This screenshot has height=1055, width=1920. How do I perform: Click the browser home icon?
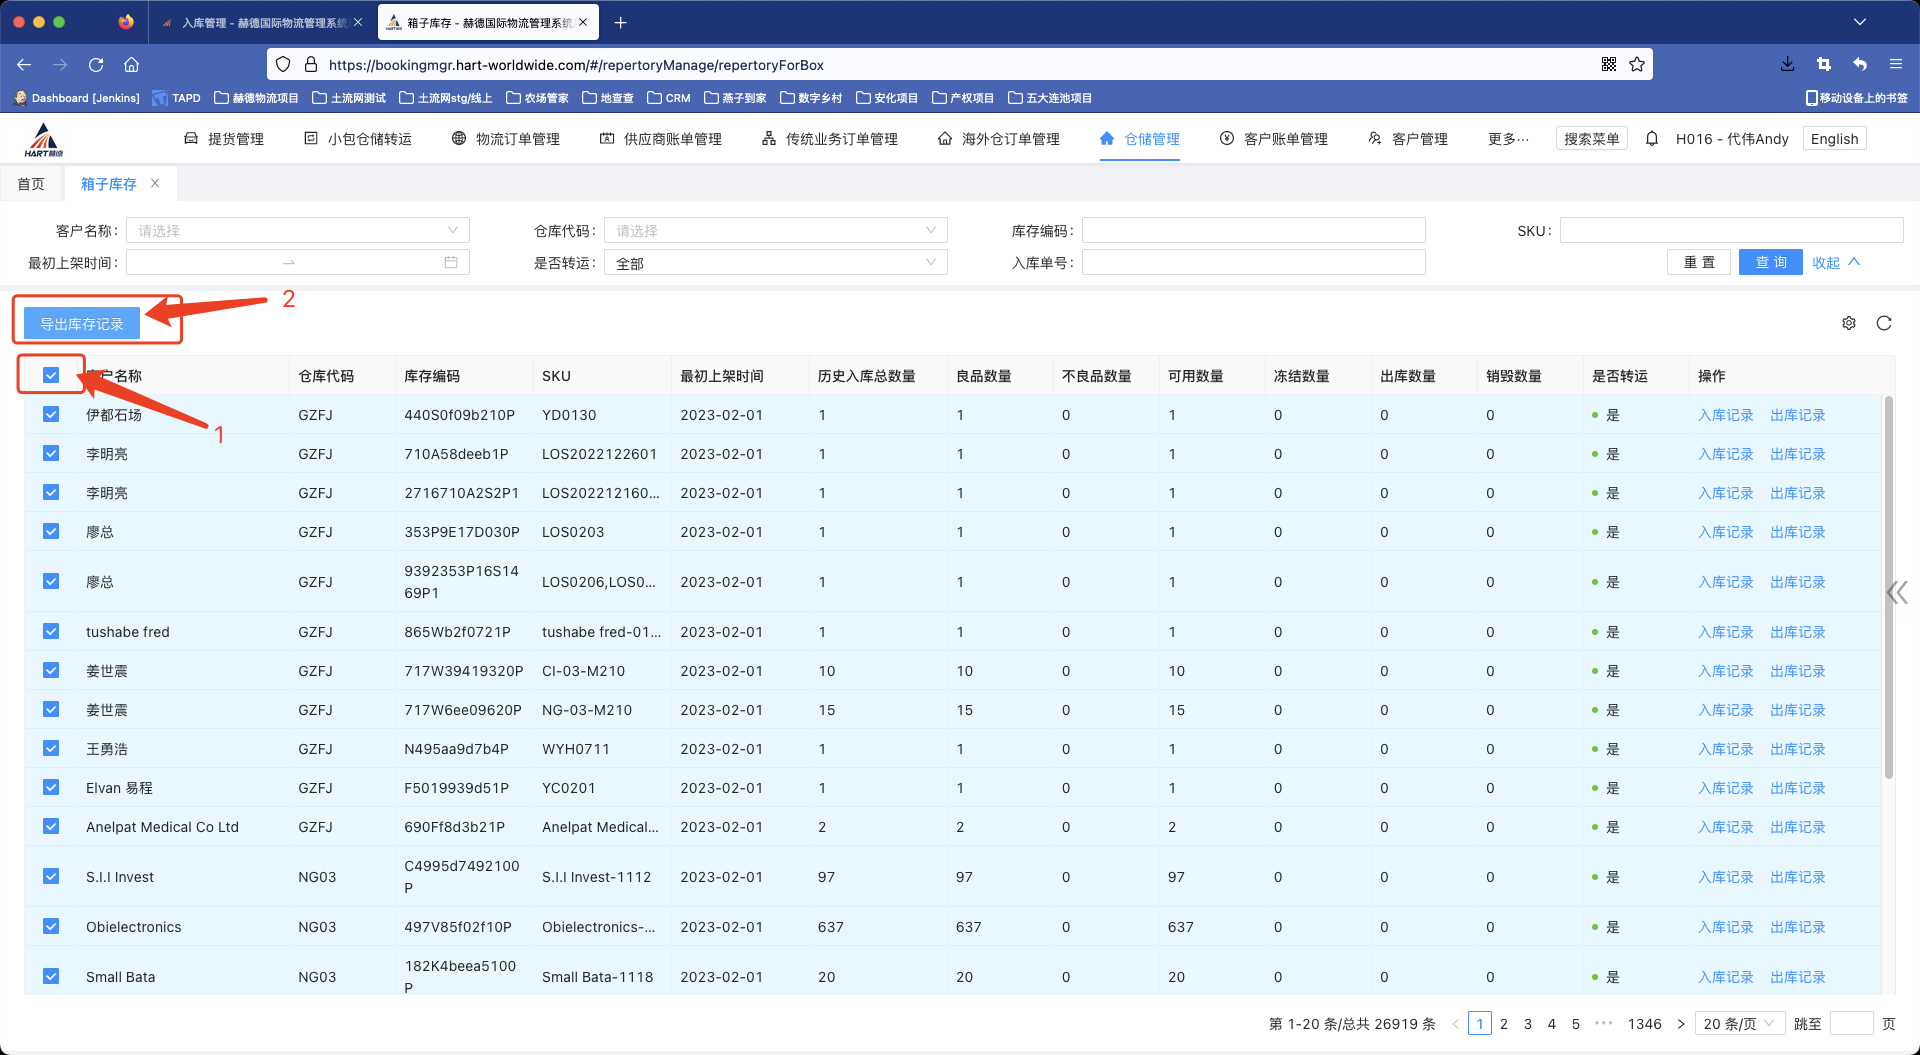pos(131,65)
